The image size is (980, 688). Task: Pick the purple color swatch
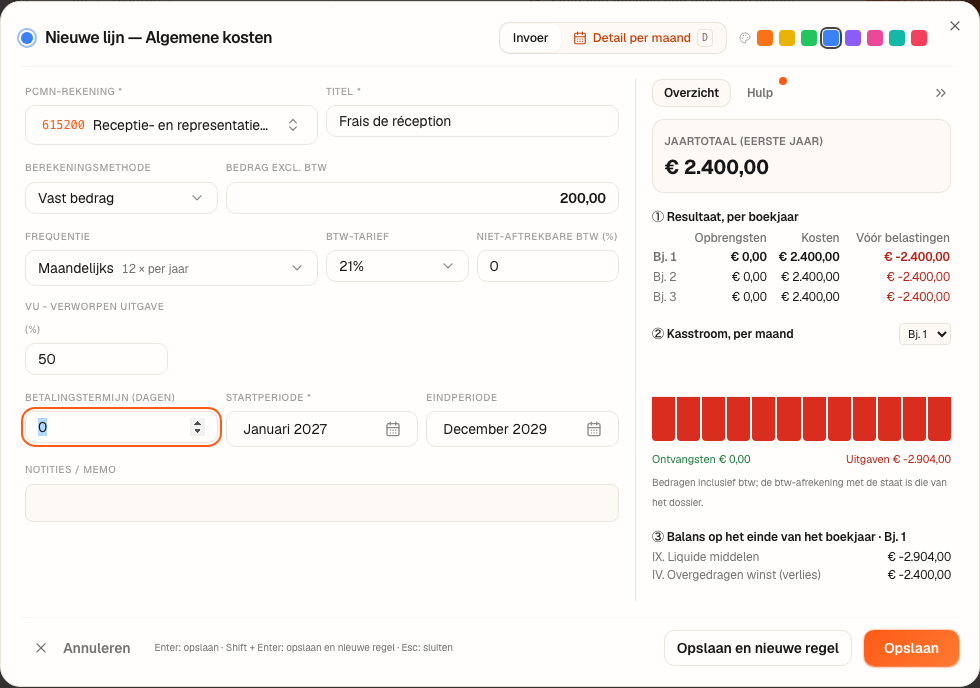(852, 38)
